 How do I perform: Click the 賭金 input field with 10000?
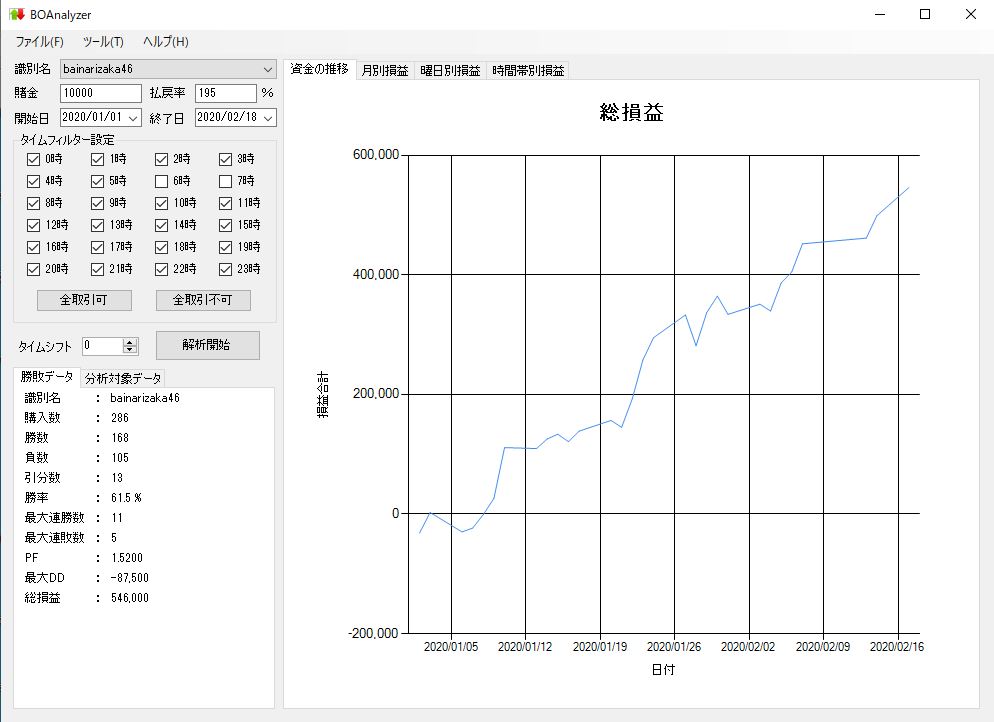click(x=101, y=93)
